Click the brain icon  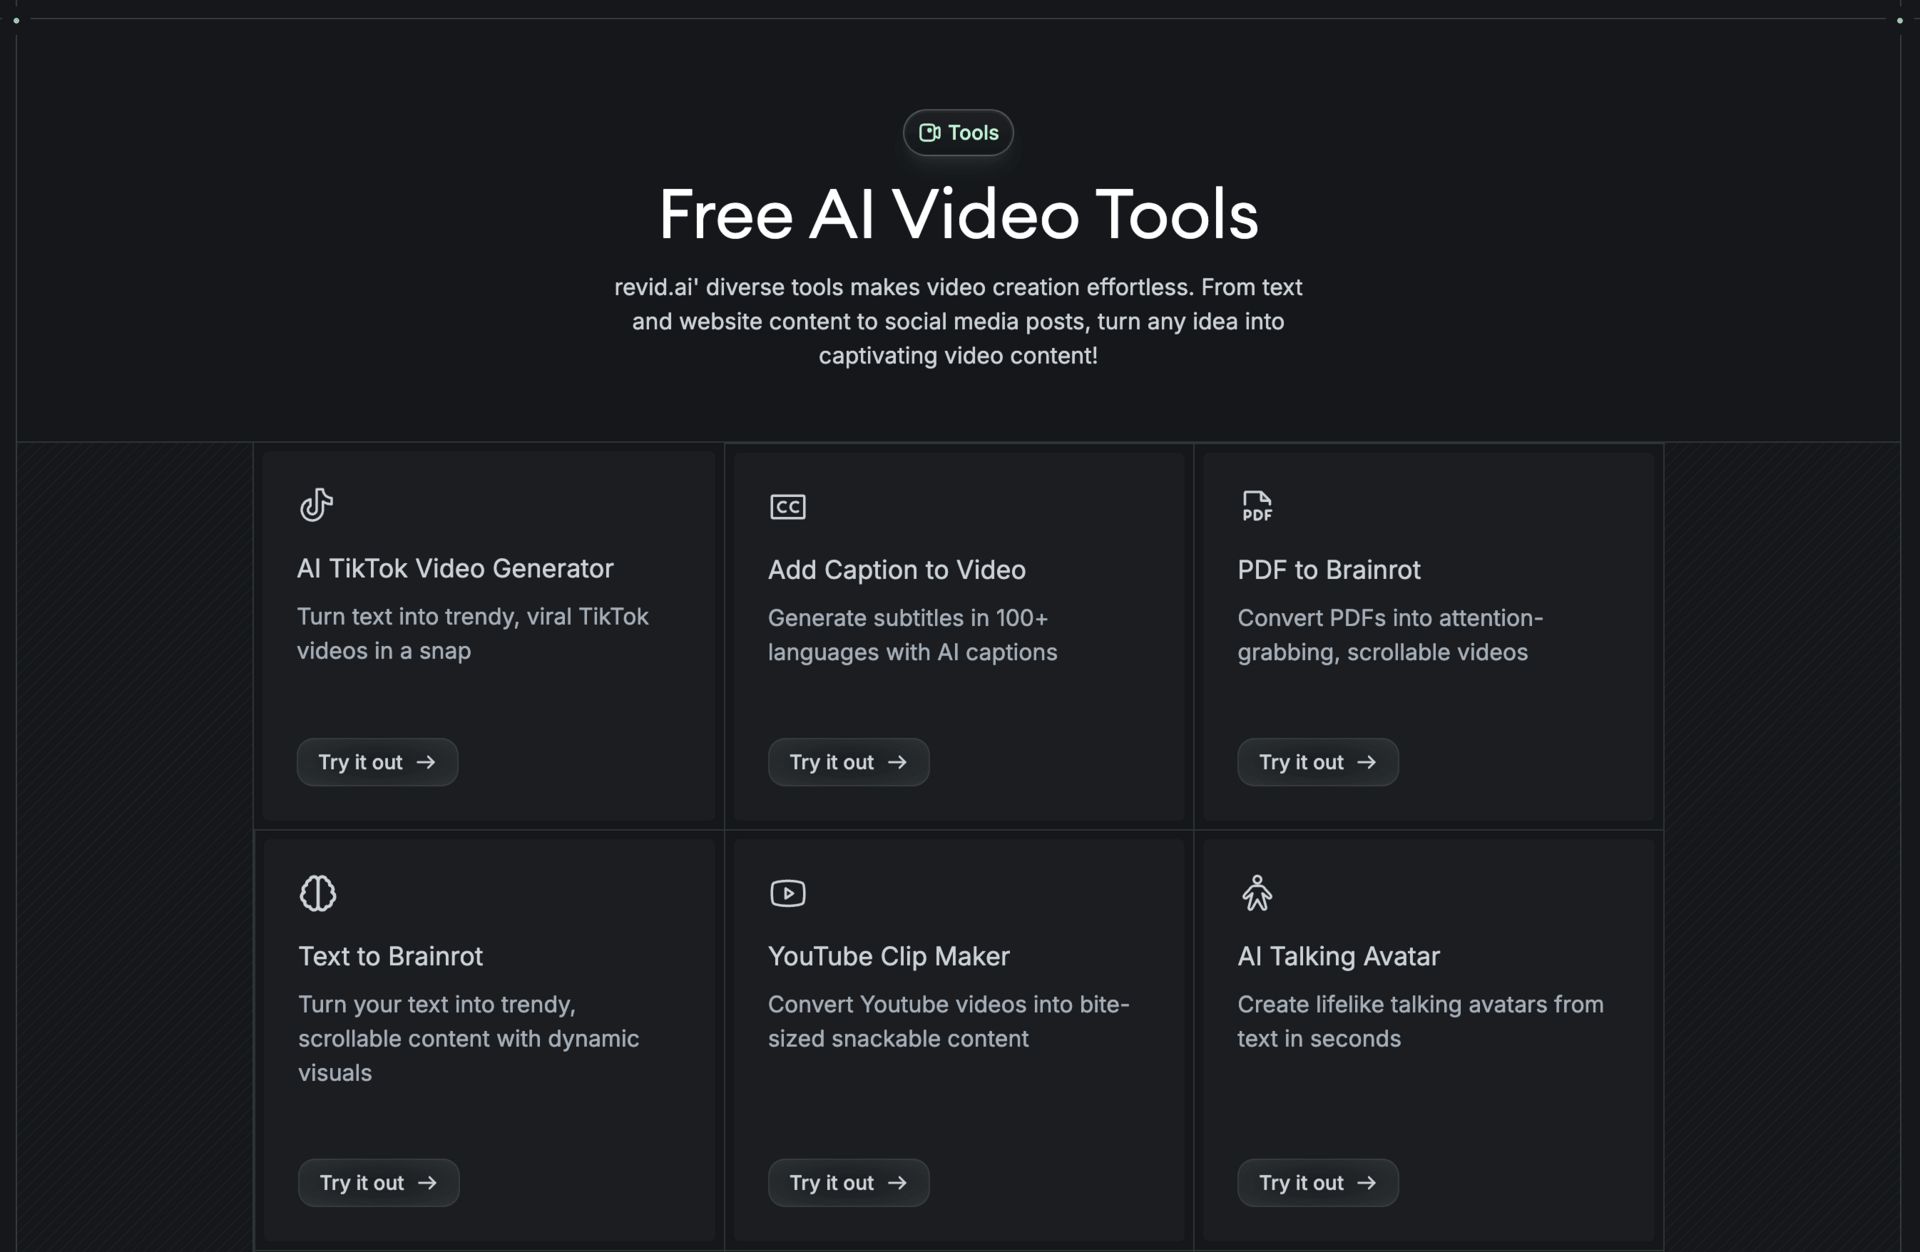point(317,893)
